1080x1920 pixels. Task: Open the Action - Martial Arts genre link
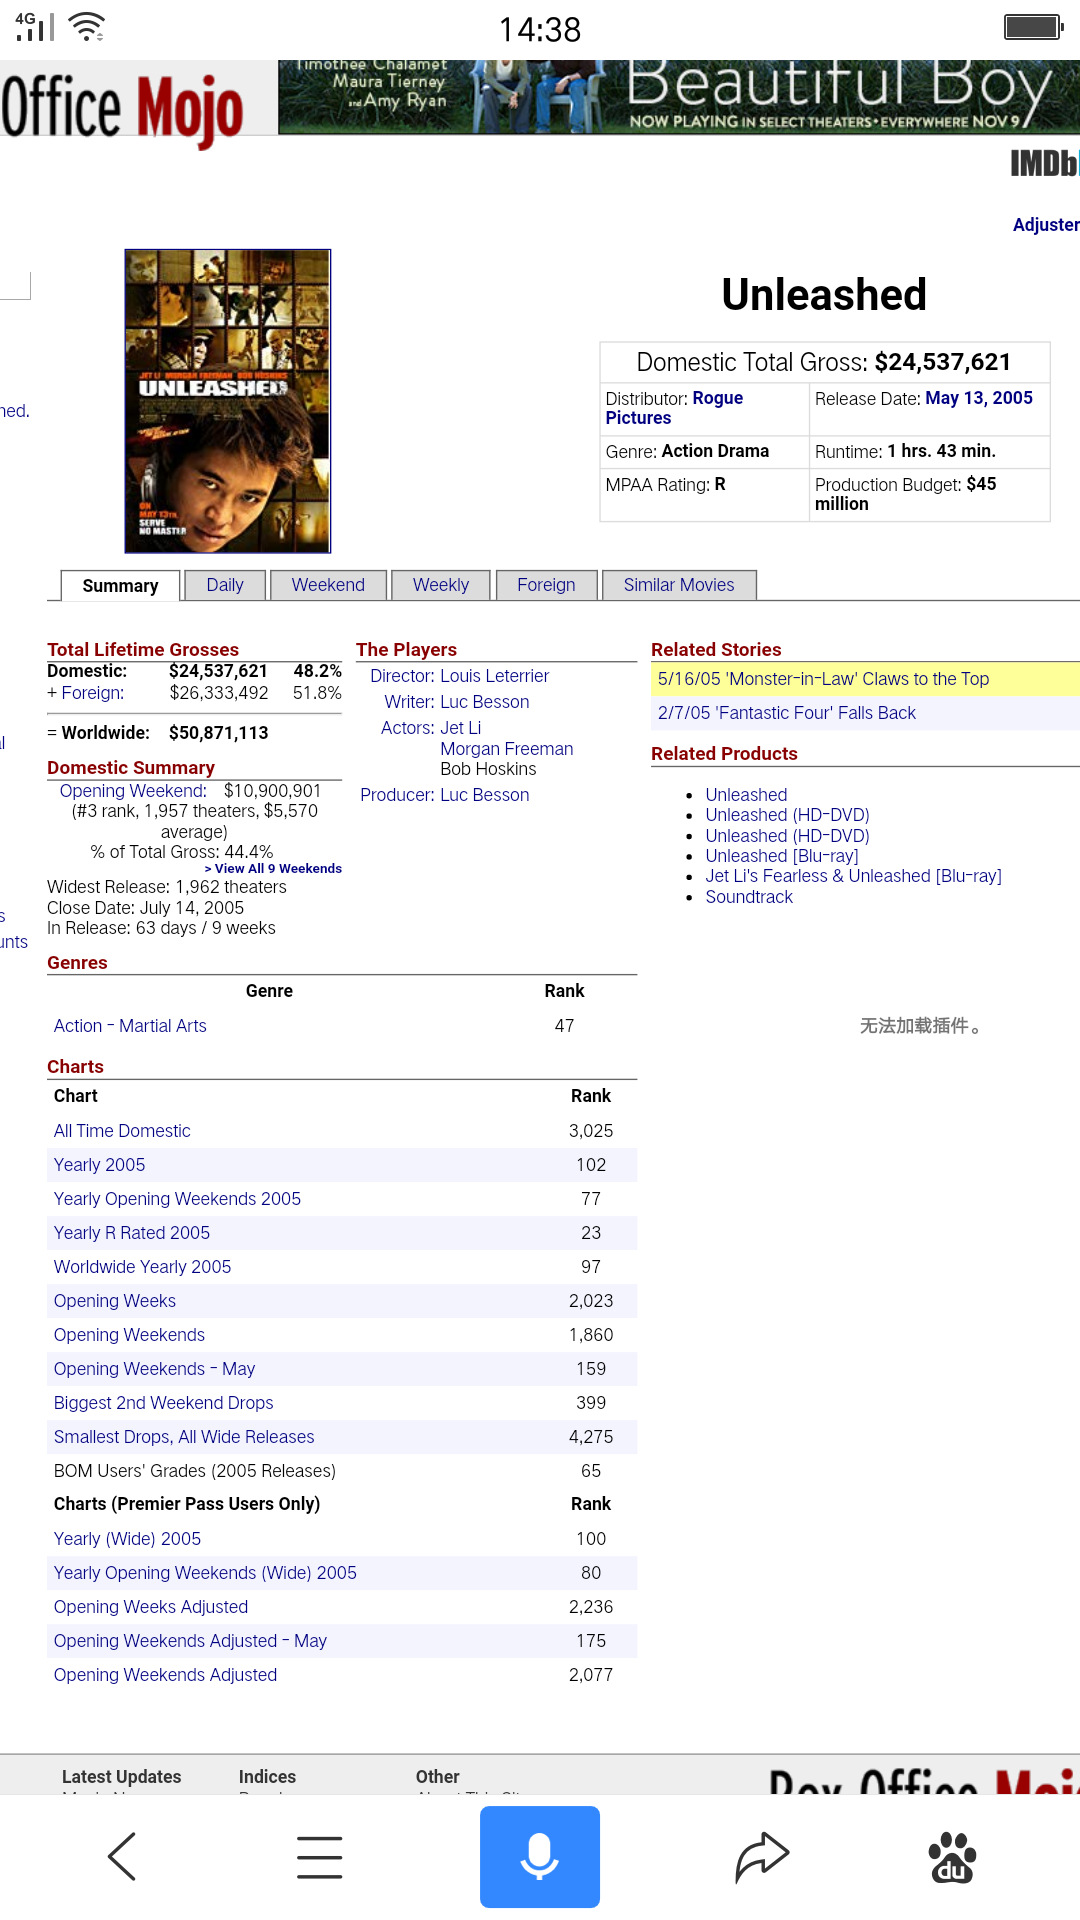pos(130,1026)
